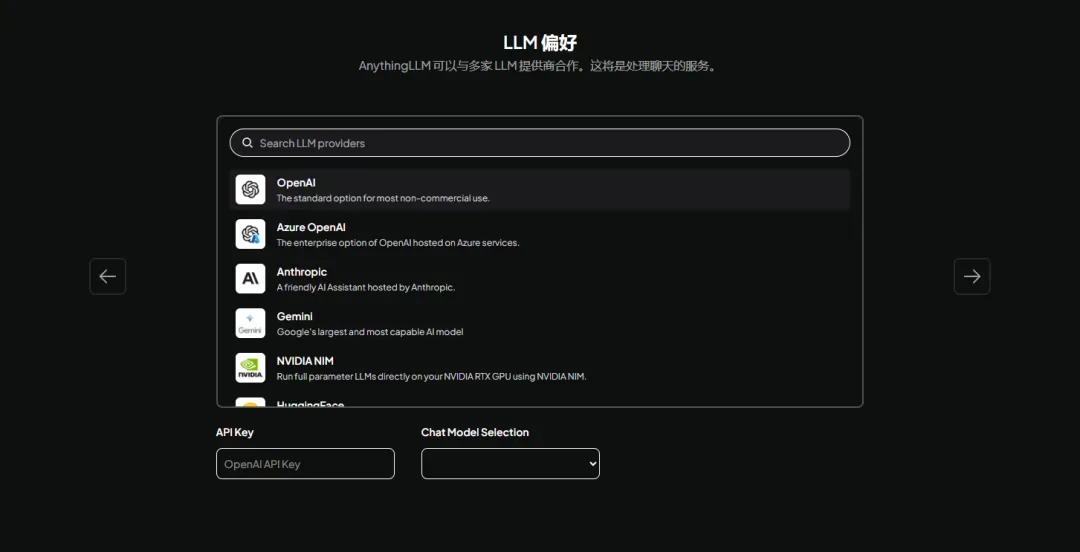Open the Chat Model Selection dropdown

pyautogui.click(x=510, y=464)
